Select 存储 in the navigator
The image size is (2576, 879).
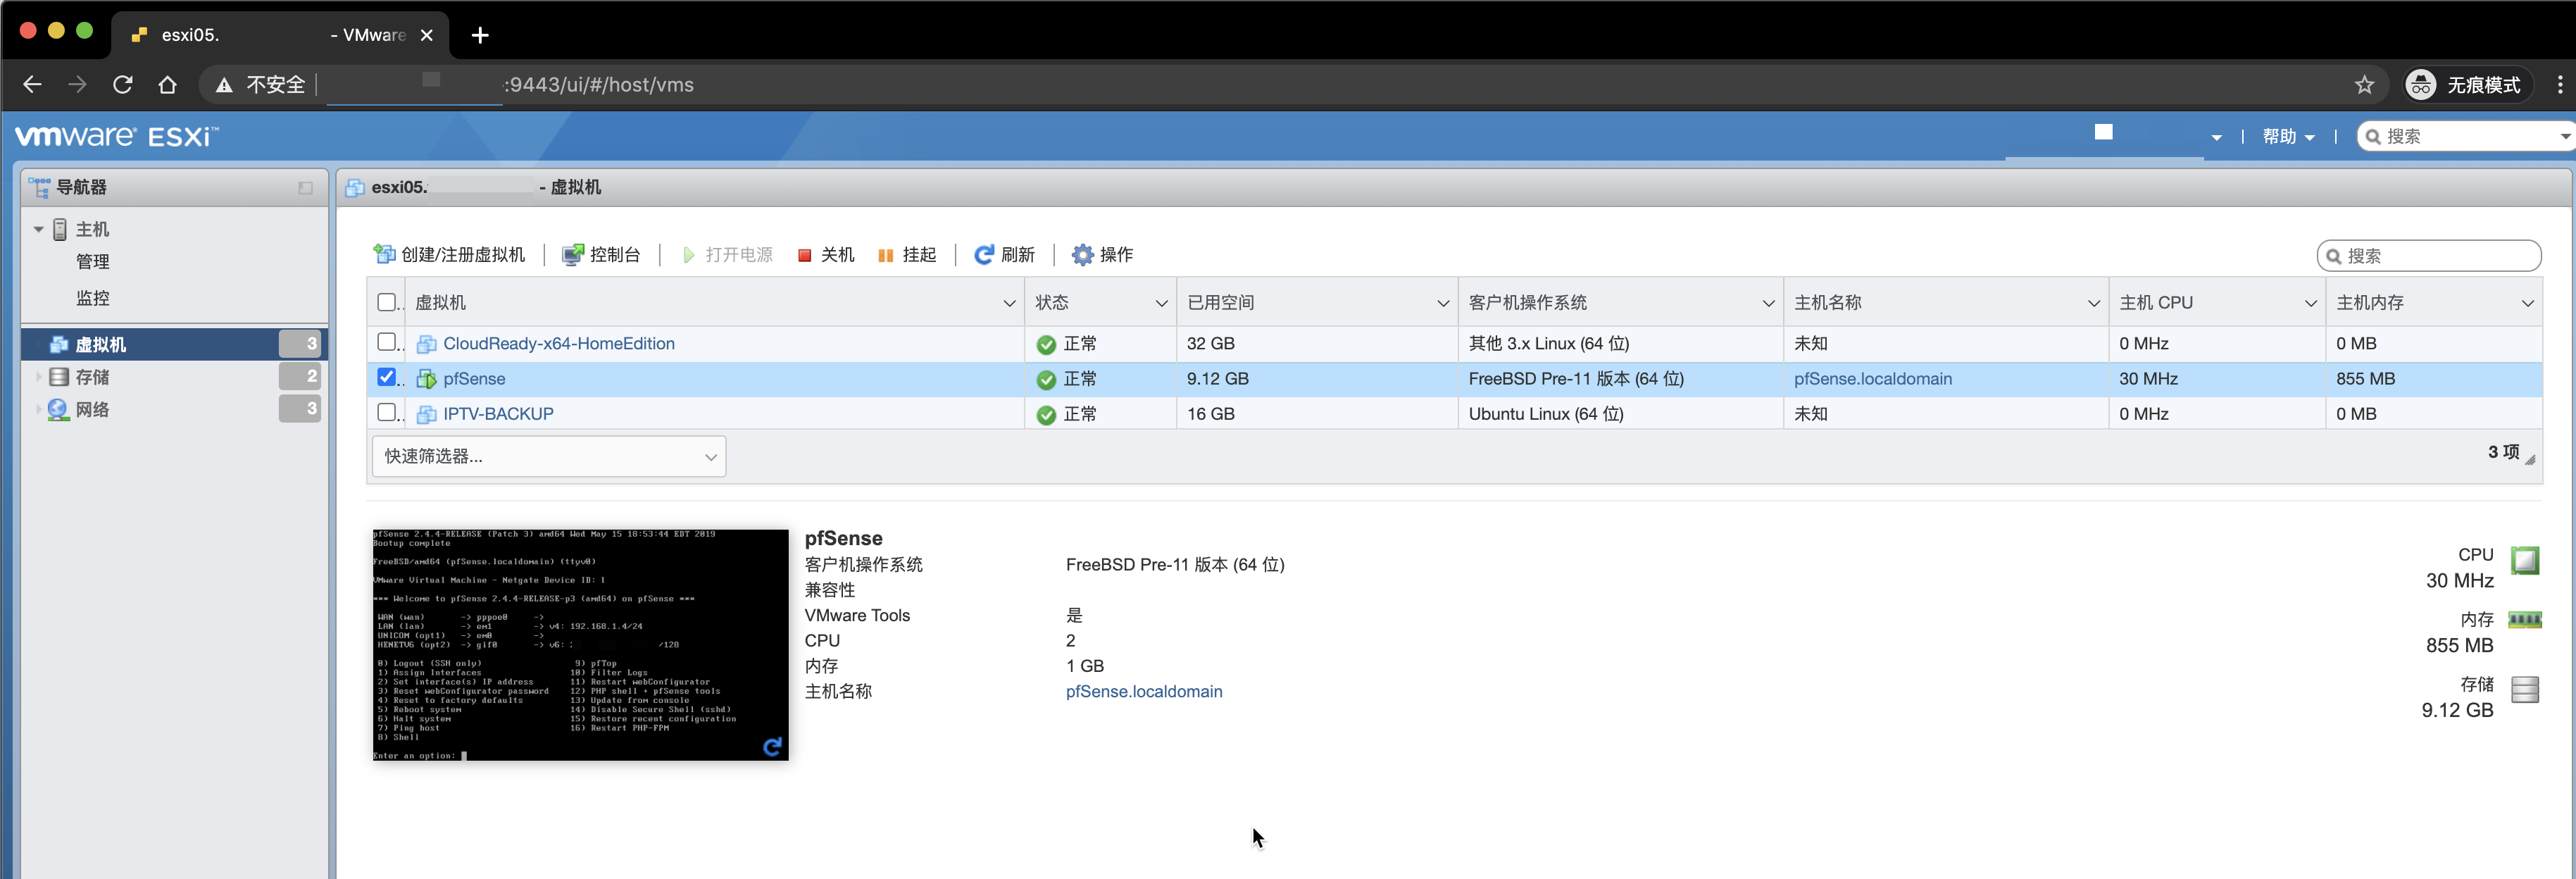92,377
